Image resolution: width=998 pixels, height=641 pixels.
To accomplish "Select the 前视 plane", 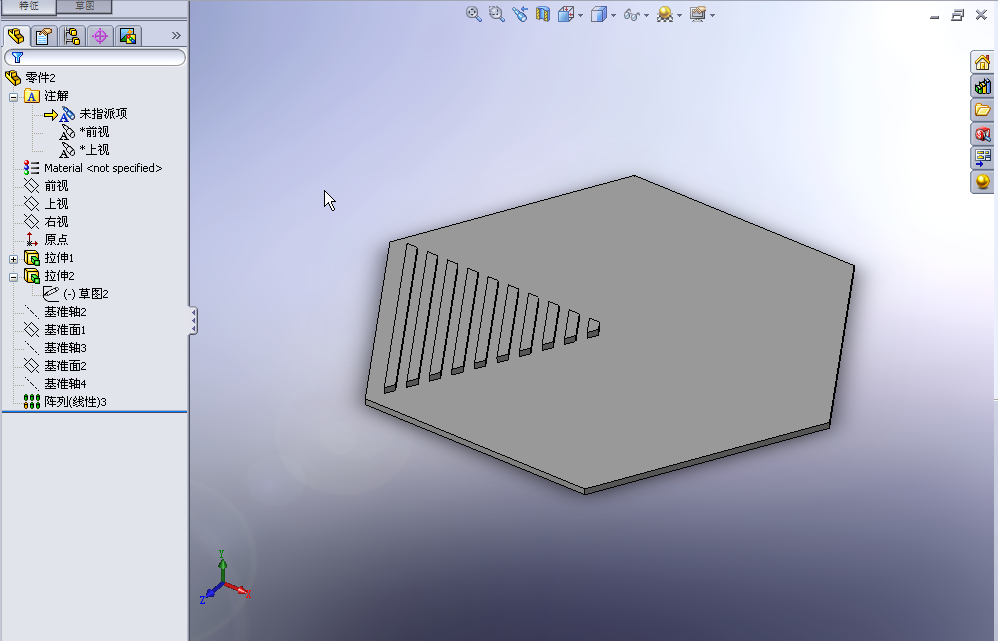I will tap(46, 186).
